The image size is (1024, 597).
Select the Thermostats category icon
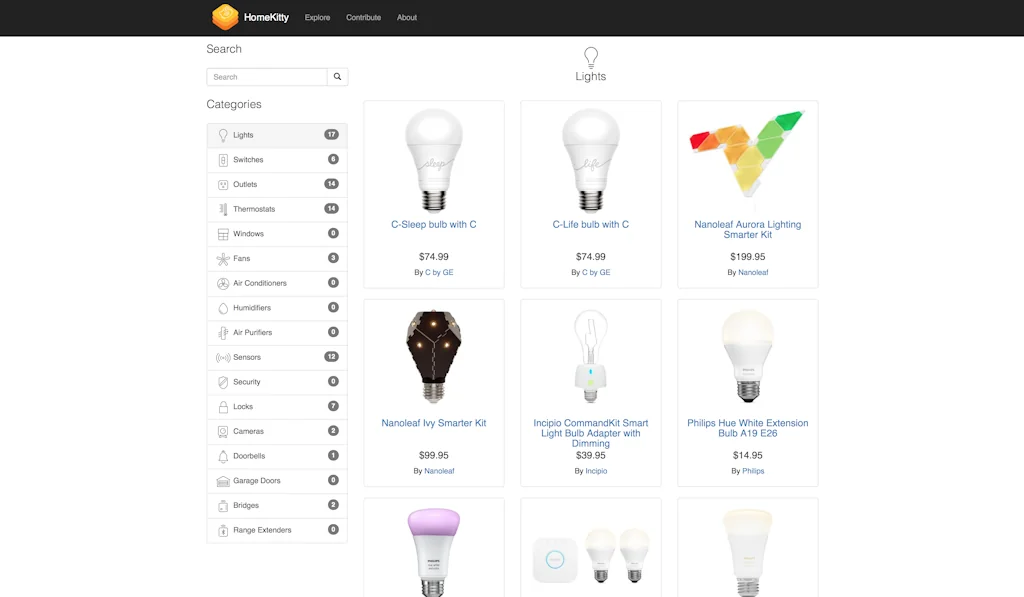(x=223, y=209)
